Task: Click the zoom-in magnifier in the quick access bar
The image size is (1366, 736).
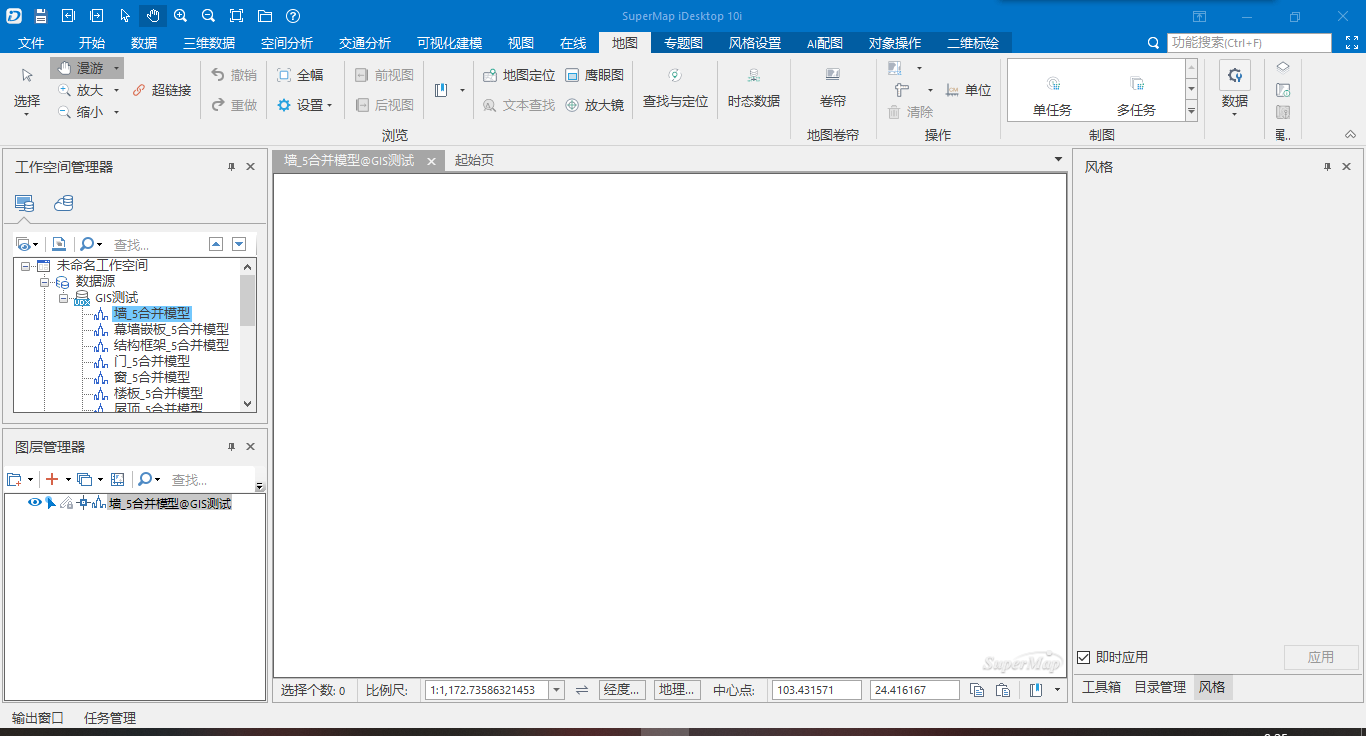Action: coord(180,16)
